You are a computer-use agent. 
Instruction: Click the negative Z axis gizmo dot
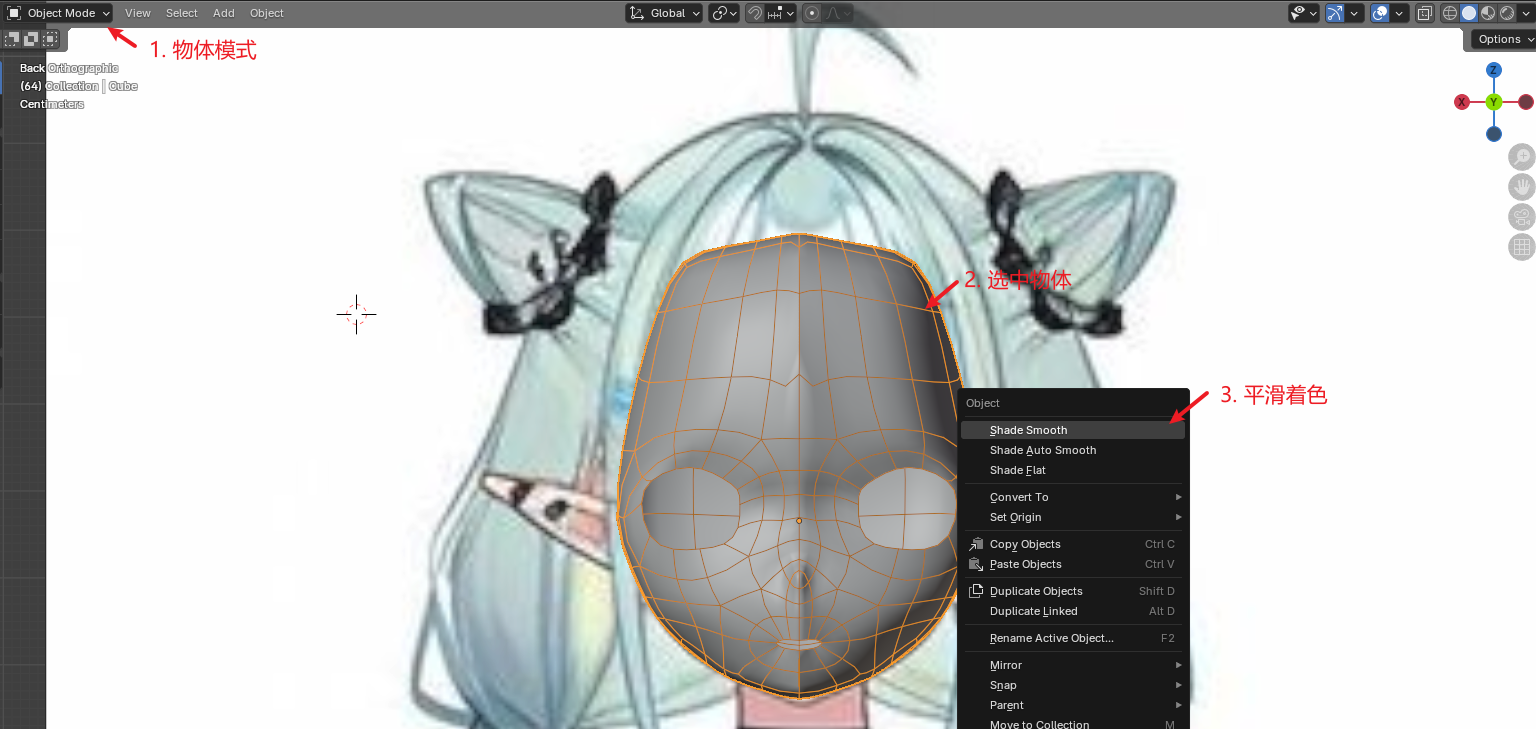click(1493, 134)
